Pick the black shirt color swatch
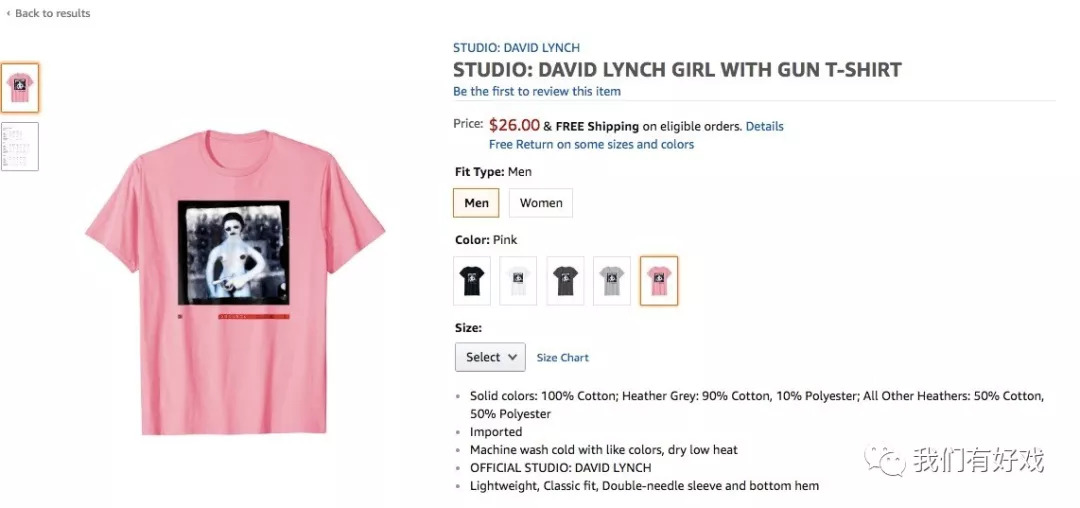Viewport: 1080px width, 508px height. [x=473, y=281]
